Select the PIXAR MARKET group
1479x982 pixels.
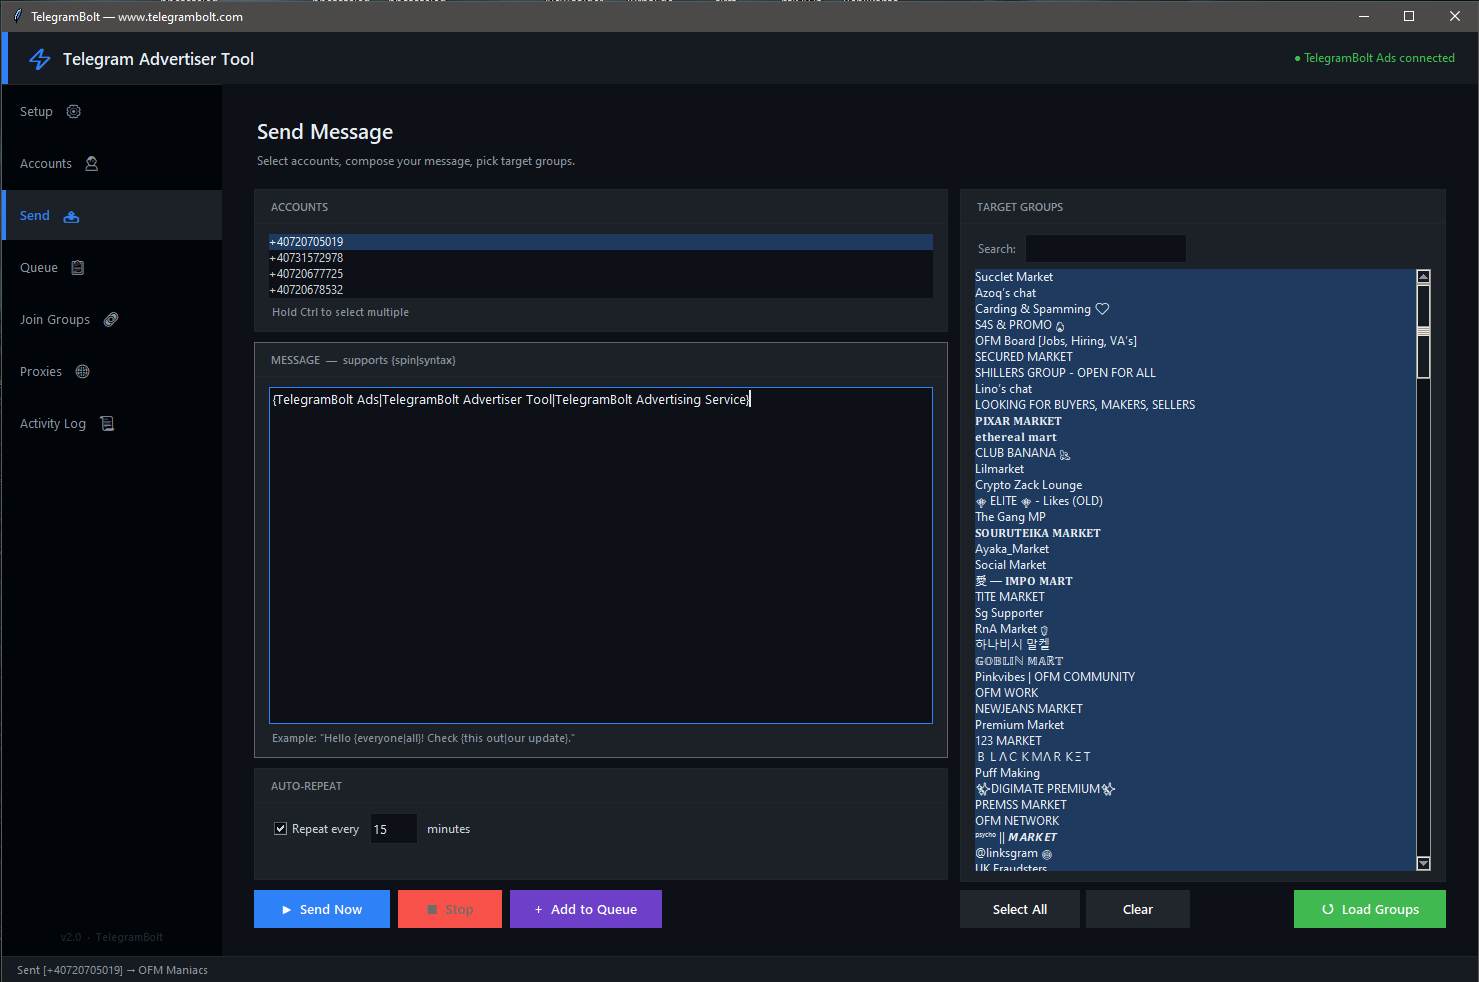click(1195, 421)
